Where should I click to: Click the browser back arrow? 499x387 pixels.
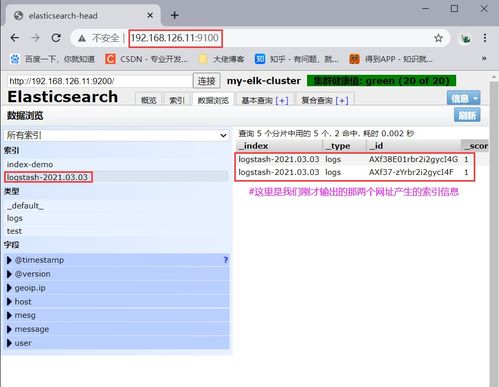pyautogui.click(x=15, y=38)
